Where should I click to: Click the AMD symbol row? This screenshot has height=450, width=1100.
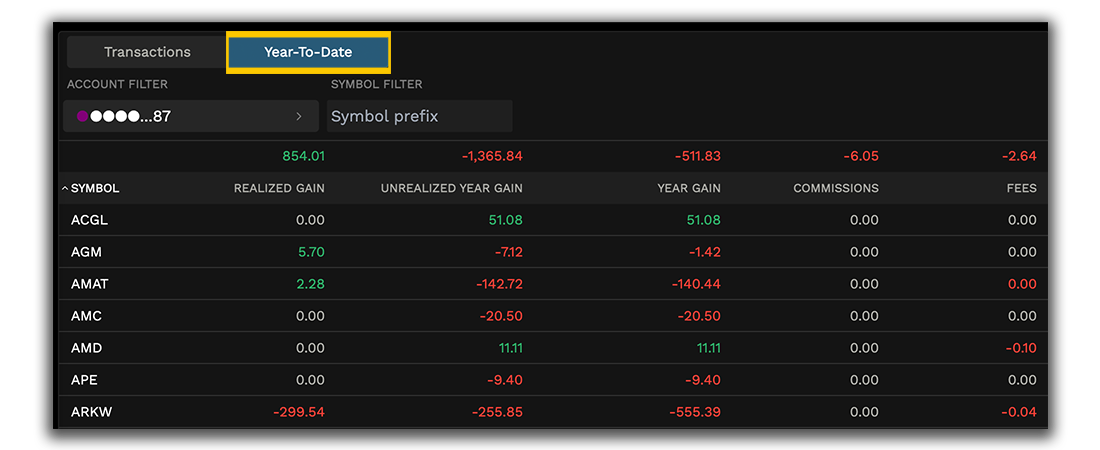pos(86,348)
